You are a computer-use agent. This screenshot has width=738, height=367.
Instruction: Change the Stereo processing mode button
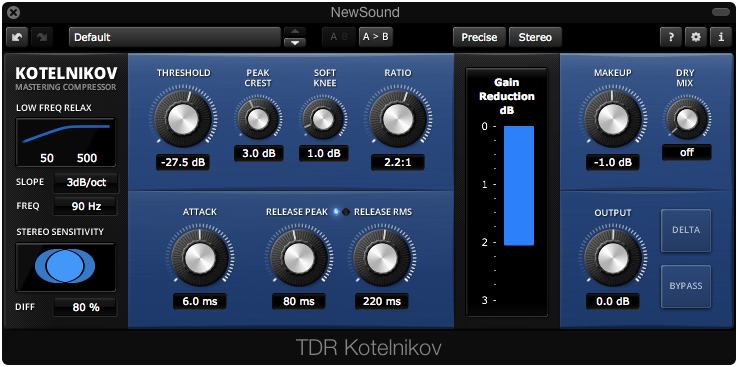point(535,37)
